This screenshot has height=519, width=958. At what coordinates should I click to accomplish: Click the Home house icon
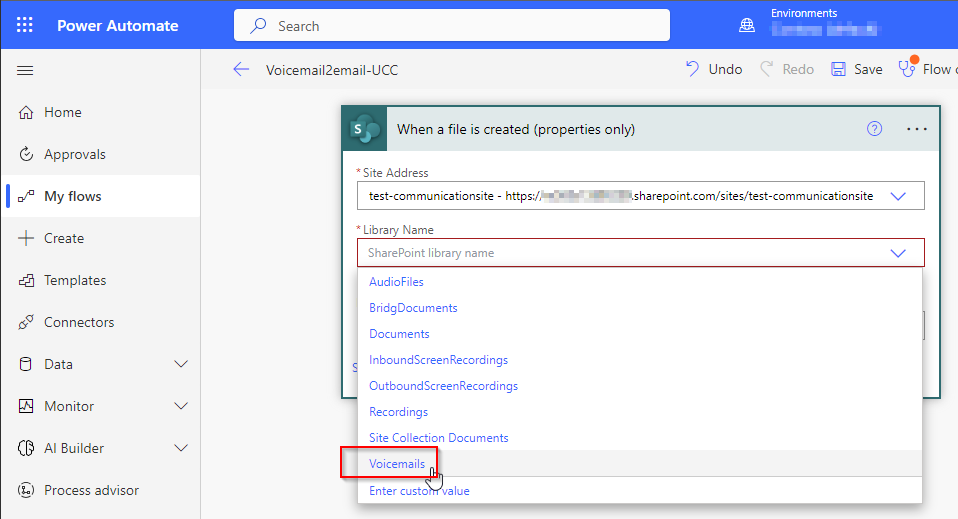pos(26,112)
